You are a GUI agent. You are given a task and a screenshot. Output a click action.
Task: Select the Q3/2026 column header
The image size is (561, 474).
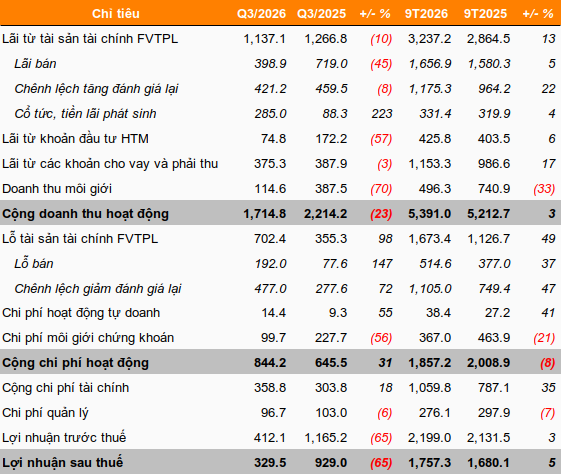pos(261,14)
